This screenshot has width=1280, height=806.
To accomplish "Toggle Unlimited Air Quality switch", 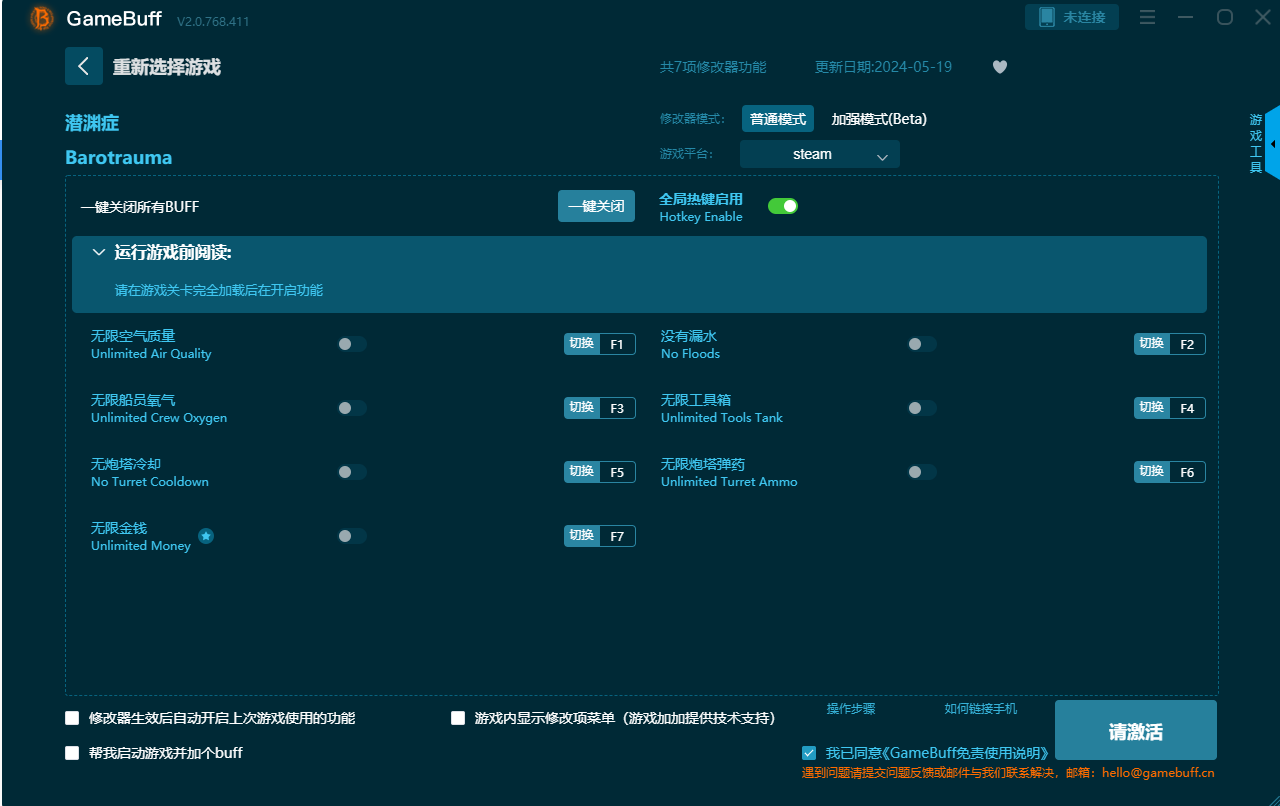I will 352,344.
